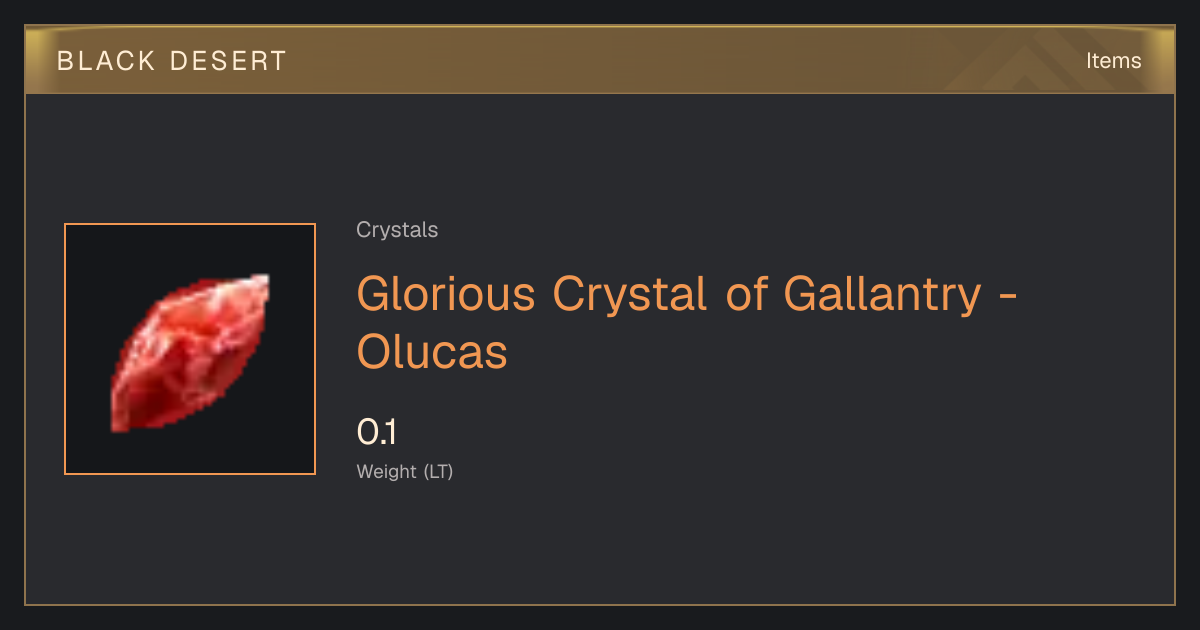Click the lower dark tip of the crystal
Viewport: 1200px width, 630px height.
(122, 420)
